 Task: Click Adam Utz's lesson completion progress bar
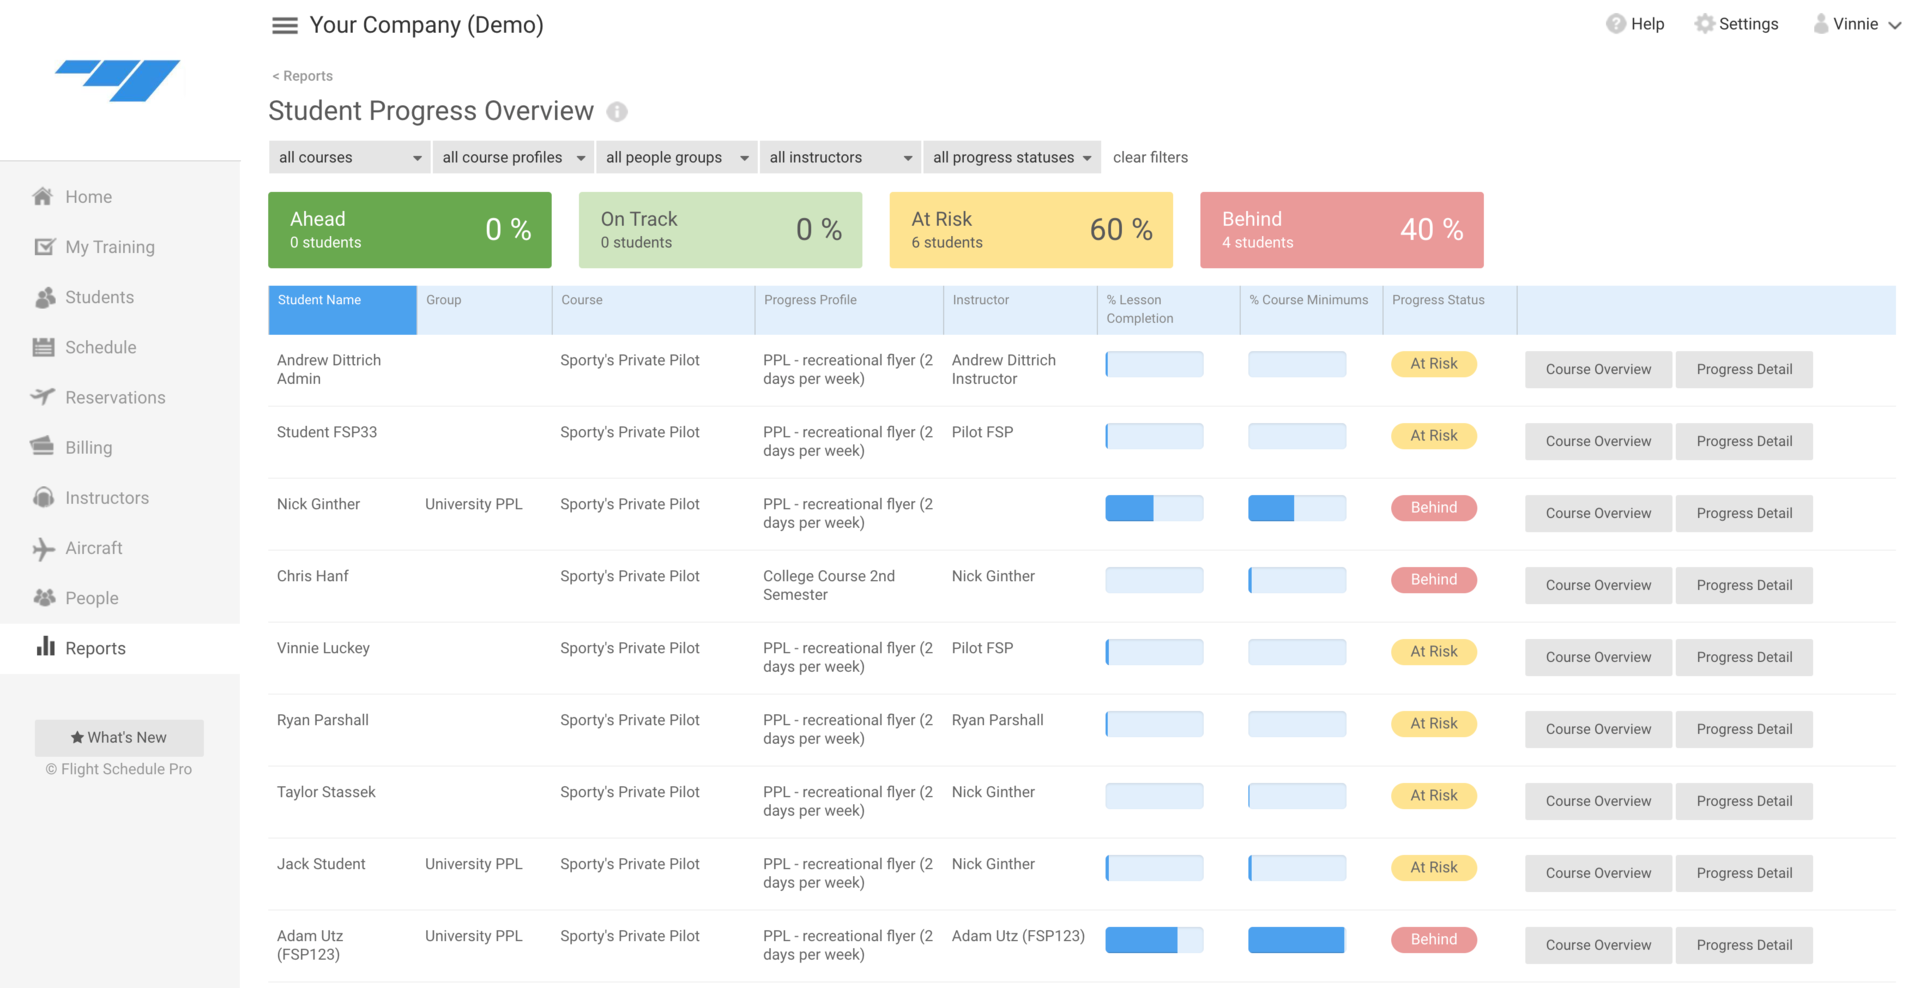coord(1154,940)
